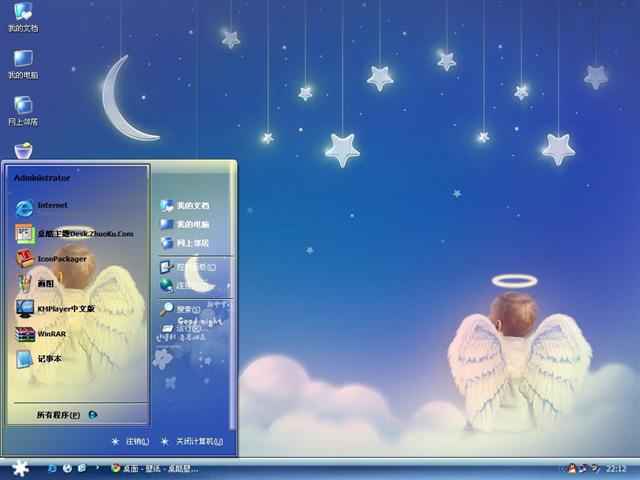Expand the 连接到 submenu with globe icon
Viewport: 640px width, 480px height.
tap(193, 285)
